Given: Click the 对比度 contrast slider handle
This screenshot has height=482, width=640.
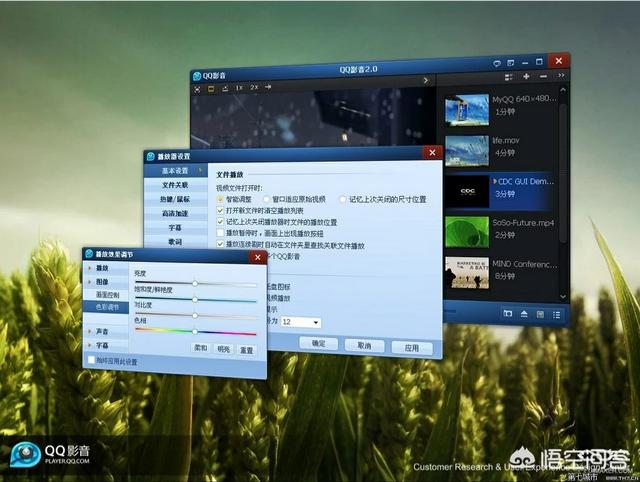Looking at the screenshot, I should point(195,315).
